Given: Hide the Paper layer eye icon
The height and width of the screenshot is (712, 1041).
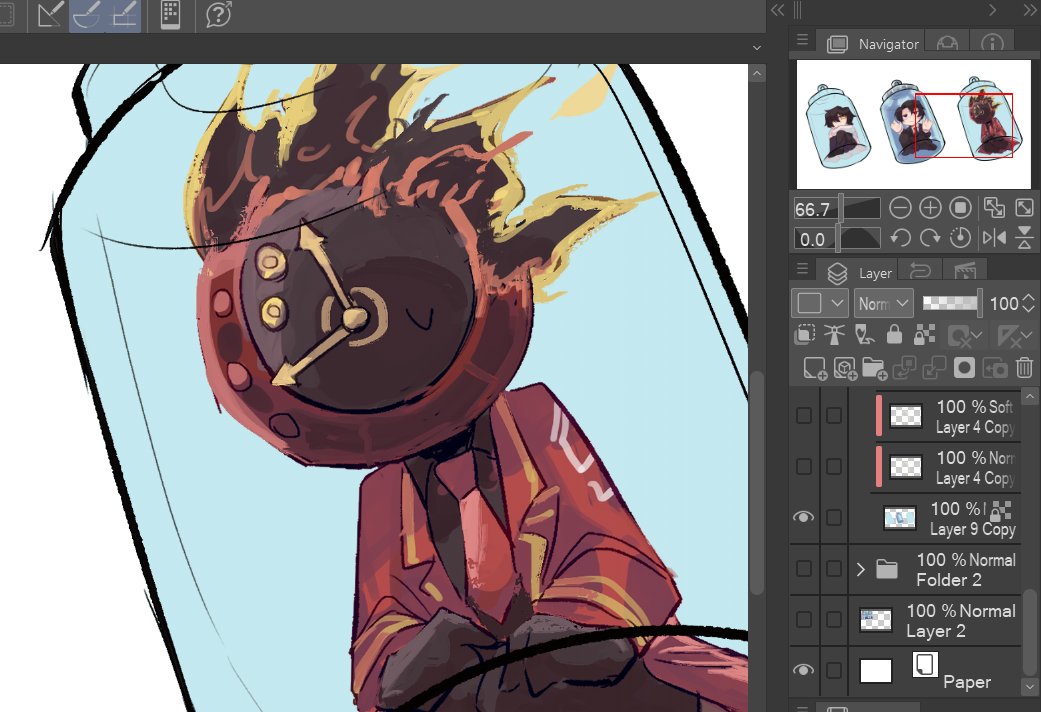Looking at the screenshot, I should (803, 670).
